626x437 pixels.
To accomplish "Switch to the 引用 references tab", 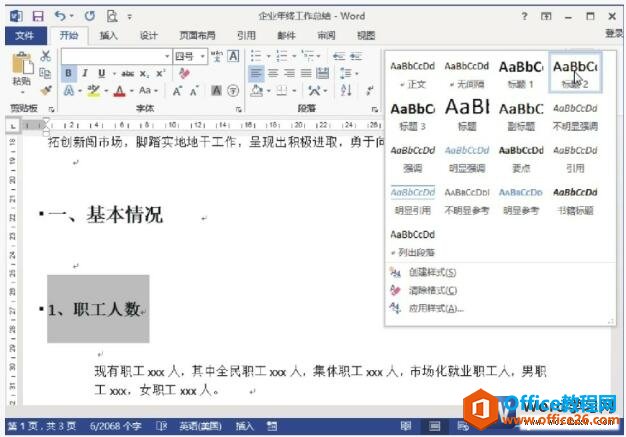I will click(246, 36).
